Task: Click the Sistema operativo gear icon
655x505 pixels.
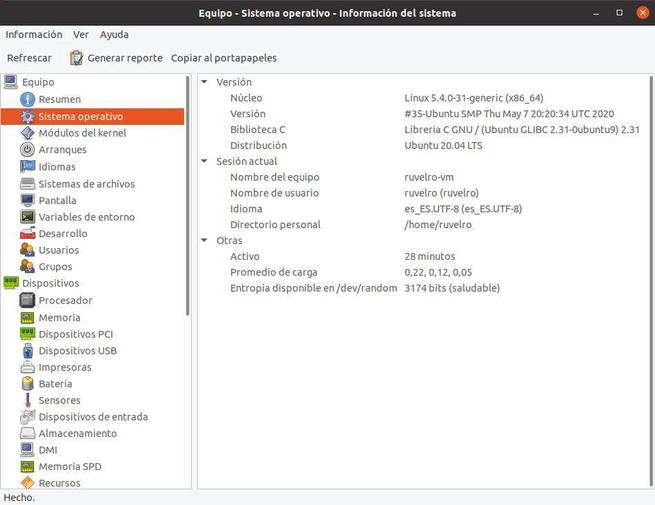Action: pyautogui.click(x=28, y=116)
